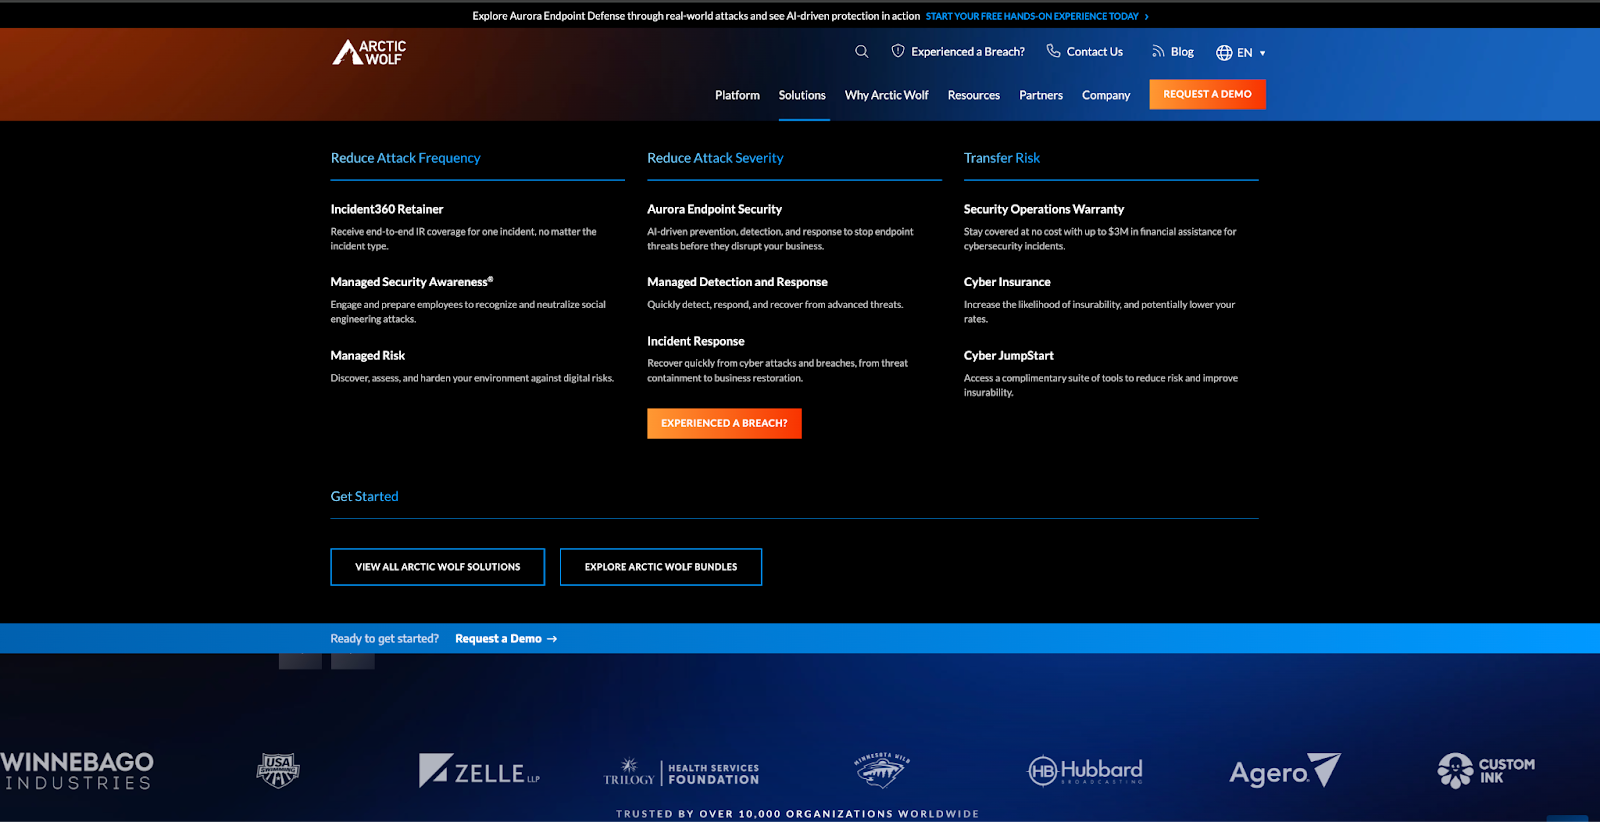
Task: Select Cyber Insurance
Action: click(x=1007, y=282)
